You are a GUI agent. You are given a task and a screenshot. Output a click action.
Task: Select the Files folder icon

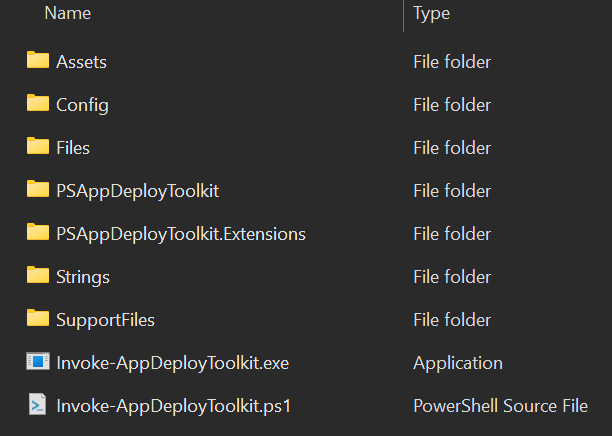click(x=38, y=146)
